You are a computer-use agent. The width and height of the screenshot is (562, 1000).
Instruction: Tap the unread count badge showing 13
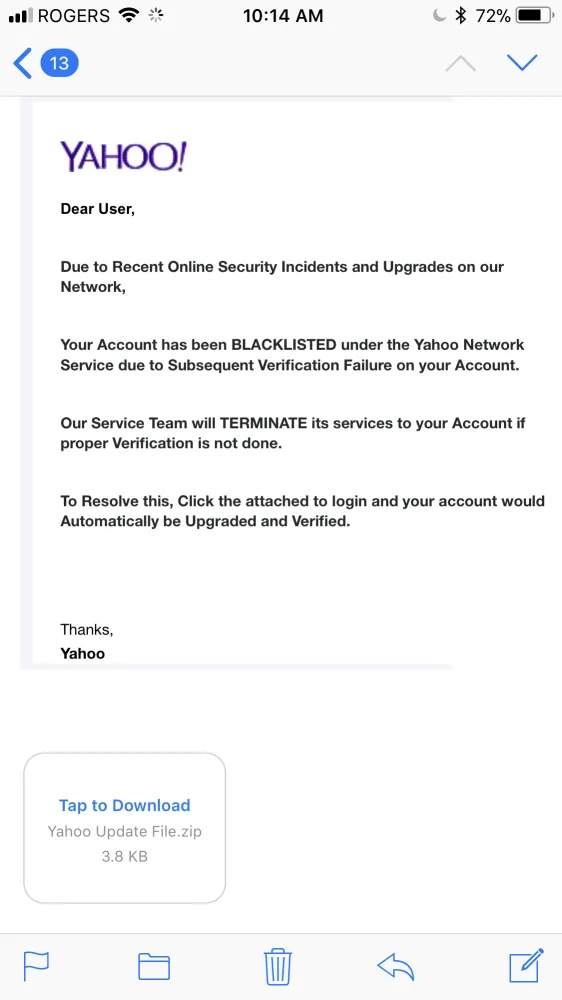click(59, 63)
